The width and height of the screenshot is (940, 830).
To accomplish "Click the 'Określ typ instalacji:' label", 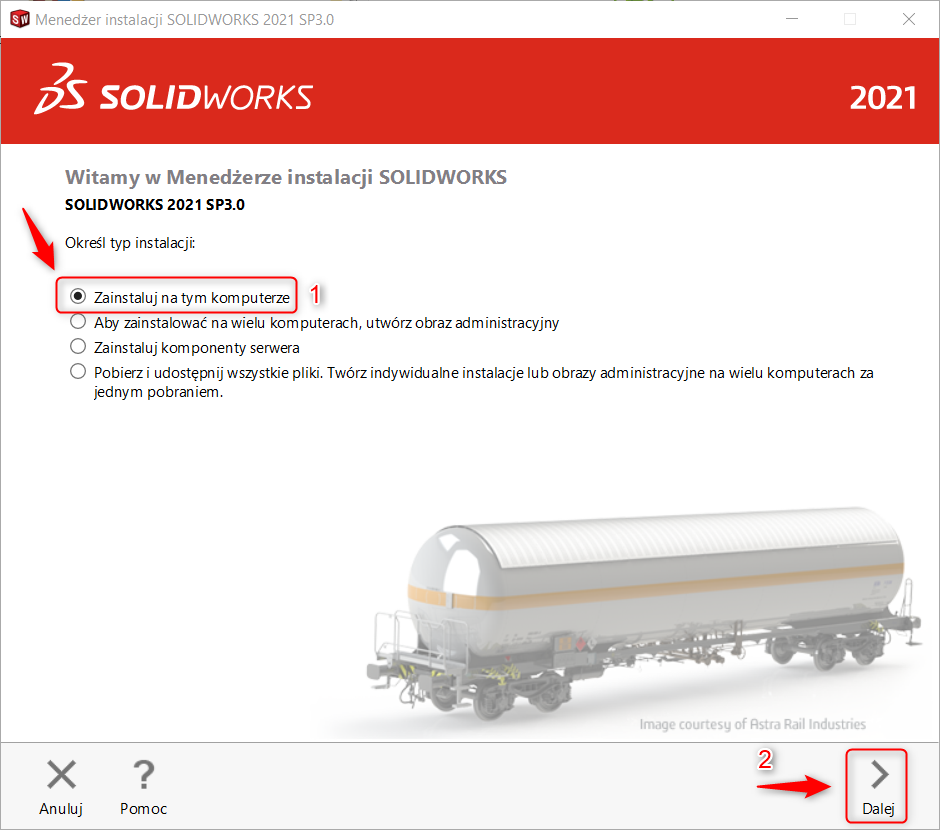I will click(129, 243).
